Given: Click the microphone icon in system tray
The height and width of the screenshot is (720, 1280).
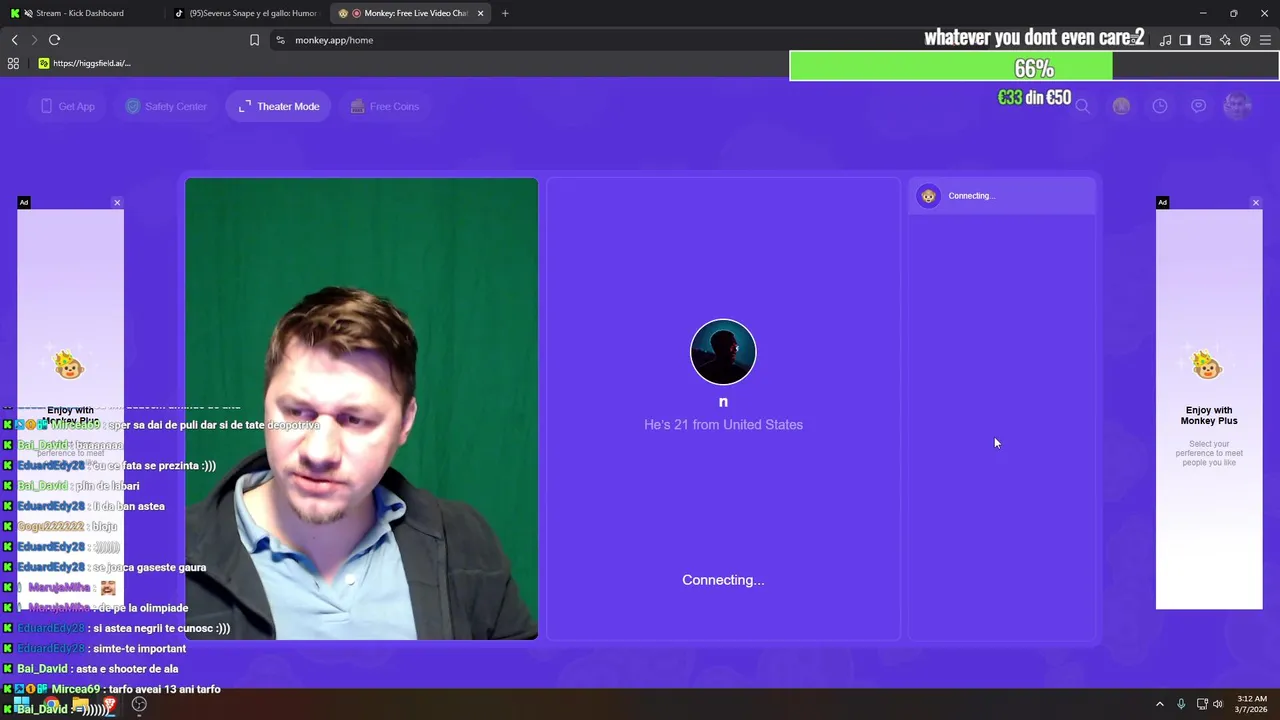Looking at the screenshot, I should pos(1181,704).
